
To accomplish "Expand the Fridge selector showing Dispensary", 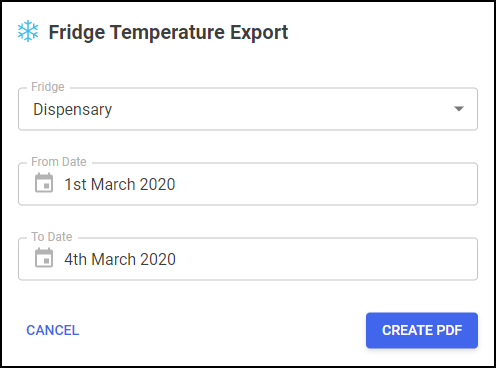I will pos(248,109).
